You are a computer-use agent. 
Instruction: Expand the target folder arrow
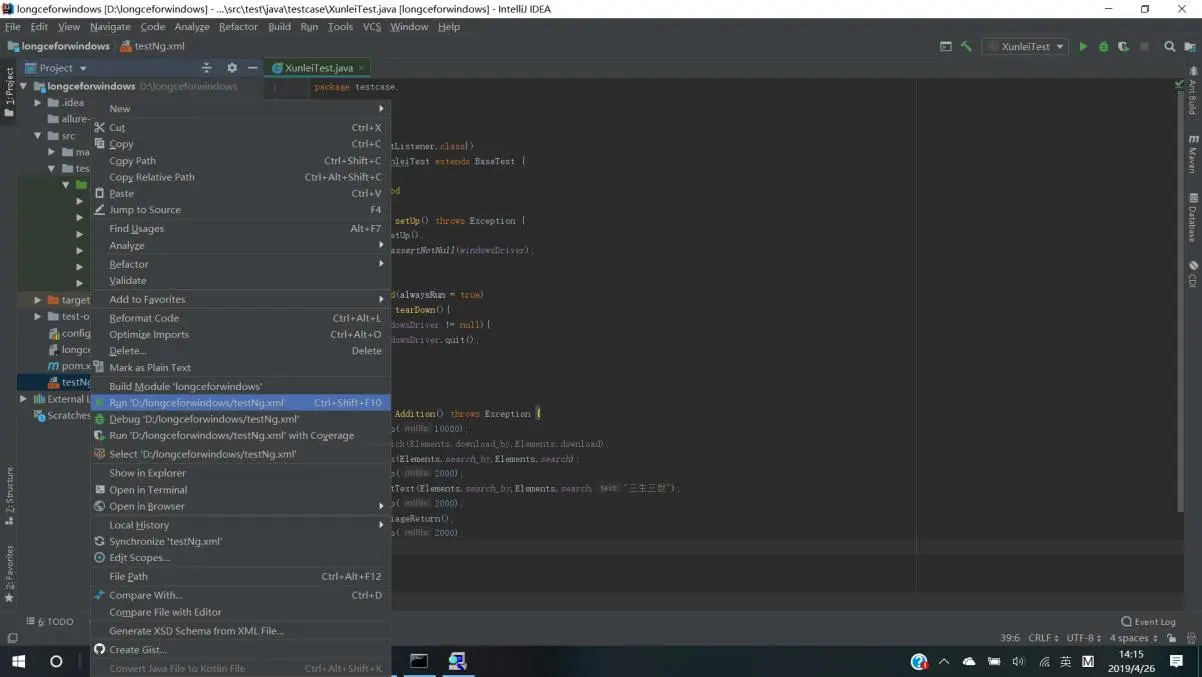(x=38, y=300)
